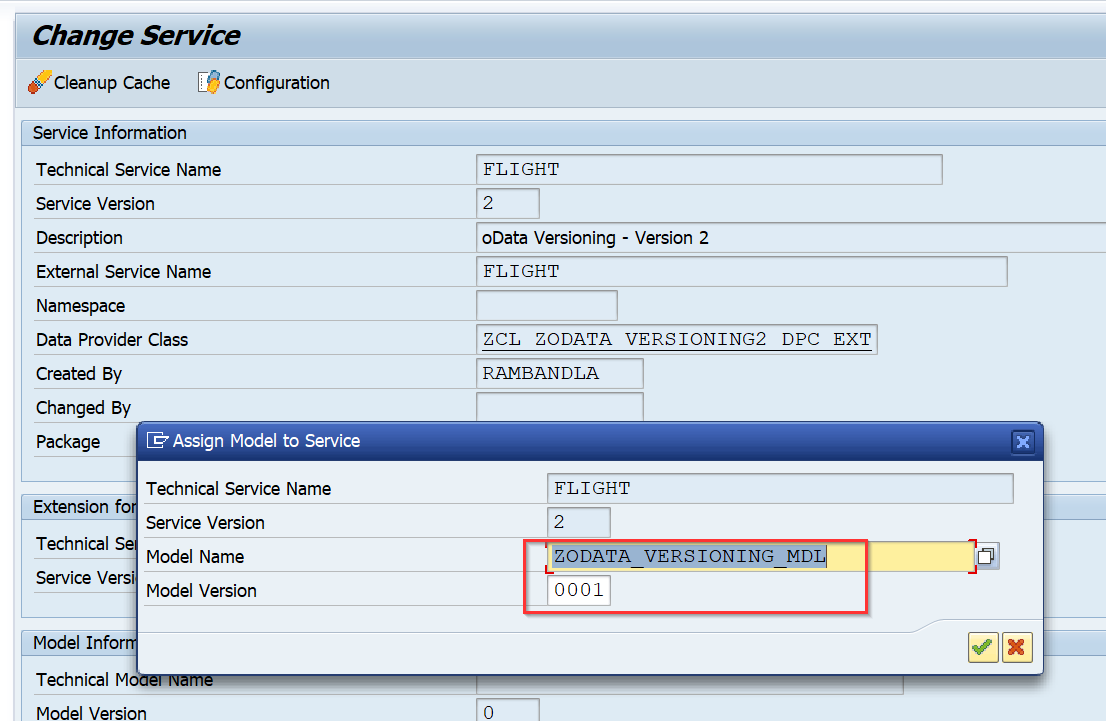The image size is (1106, 721).
Task: Click the Created By field showing RAMBANDLA
Action: [559, 373]
